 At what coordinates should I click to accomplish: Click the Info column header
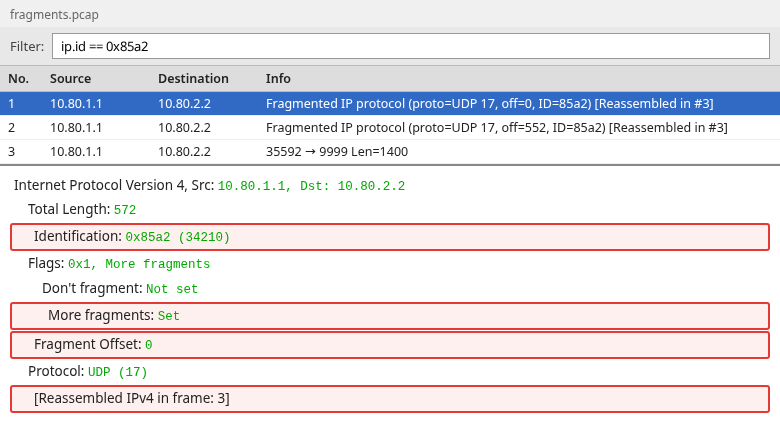tap(278, 79)
